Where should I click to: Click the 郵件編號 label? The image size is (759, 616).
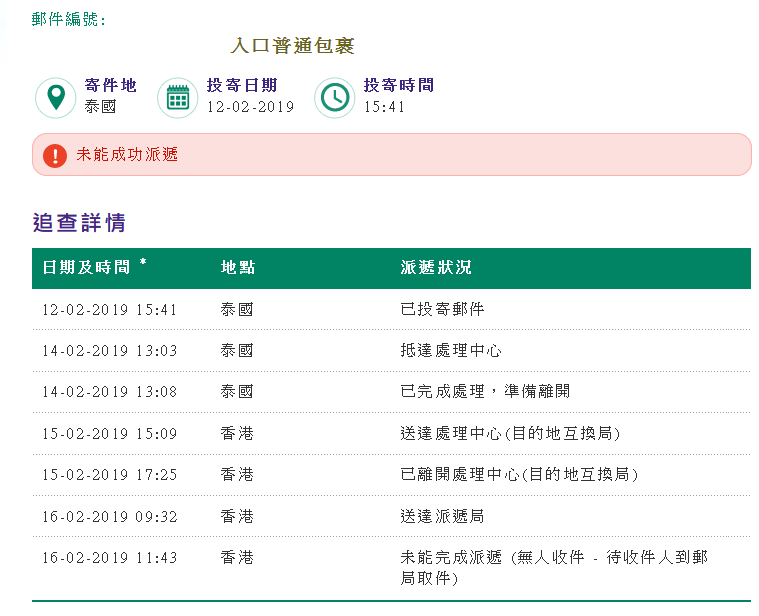click(x=68, y=19)
